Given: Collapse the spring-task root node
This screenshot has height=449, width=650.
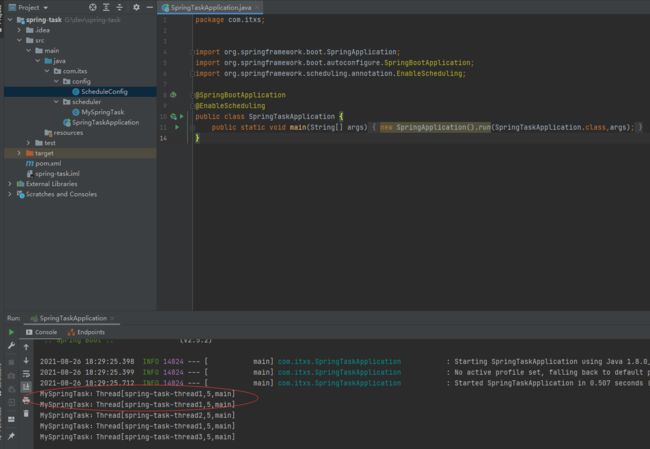Looking at the screenshot, I should [x=10, y=19].
